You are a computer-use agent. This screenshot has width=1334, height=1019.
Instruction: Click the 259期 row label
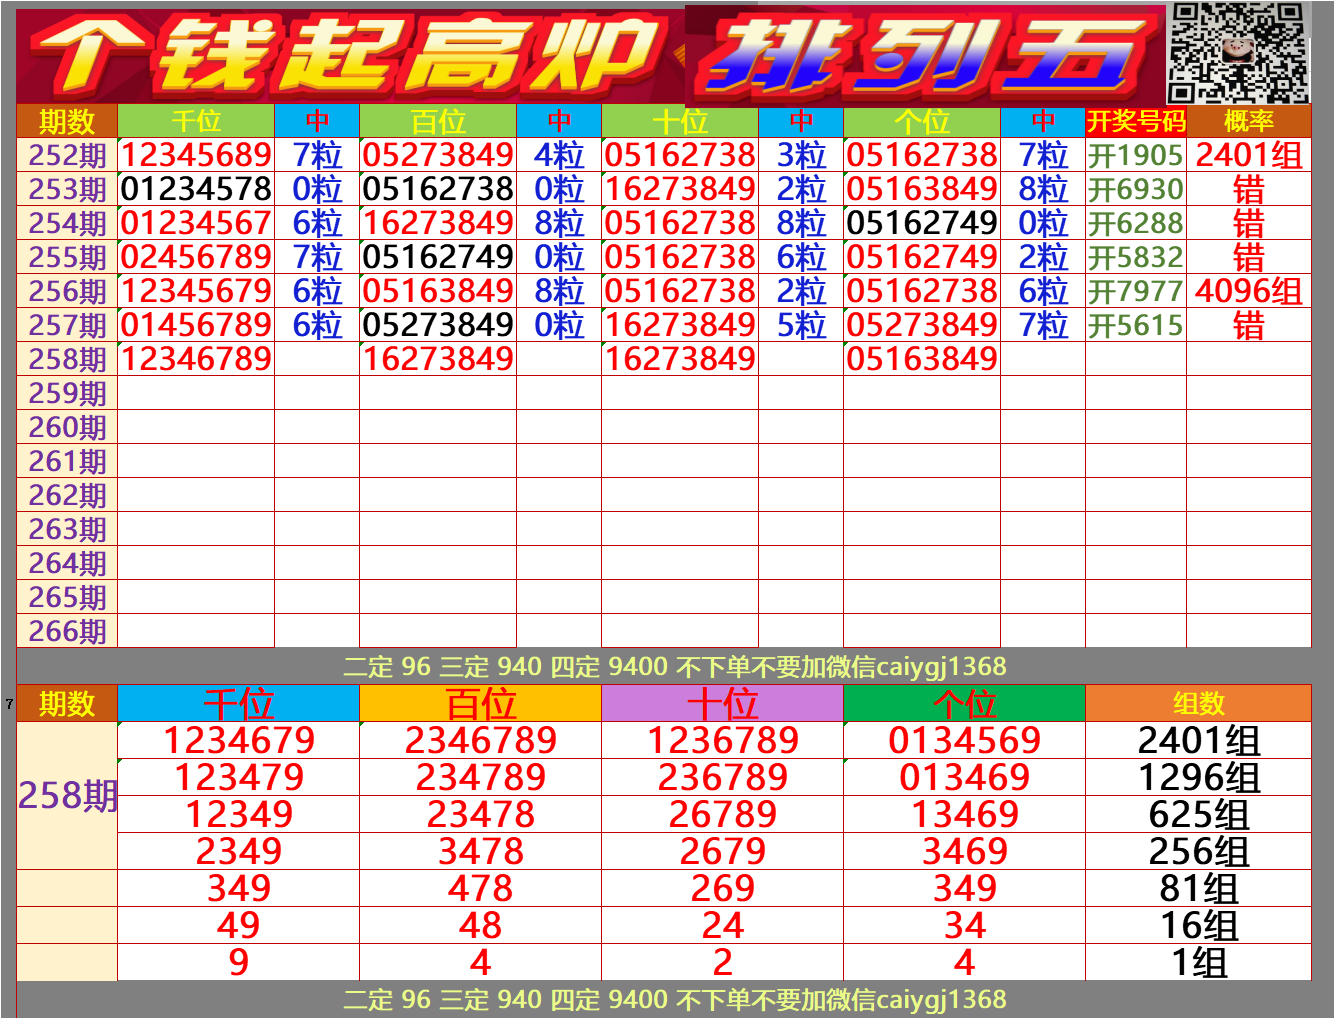point(67,394)
